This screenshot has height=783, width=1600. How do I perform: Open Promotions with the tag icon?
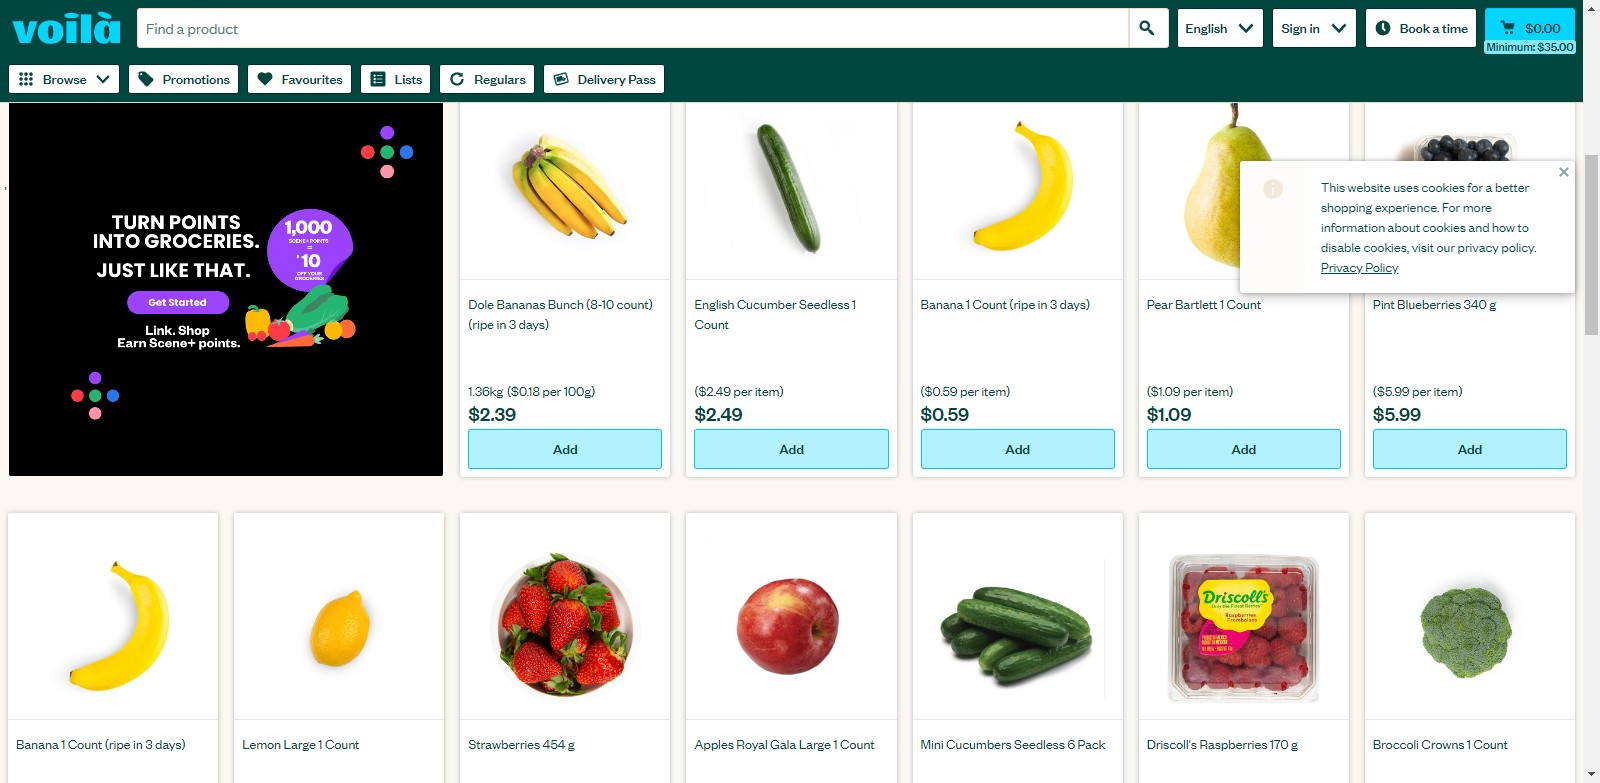click(183, 79)
